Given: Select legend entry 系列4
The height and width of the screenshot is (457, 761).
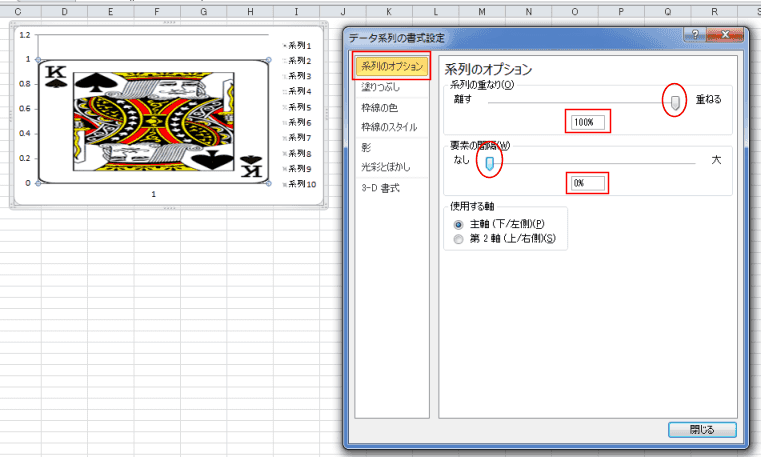Looking at the screenshot, I should [297, 91].
